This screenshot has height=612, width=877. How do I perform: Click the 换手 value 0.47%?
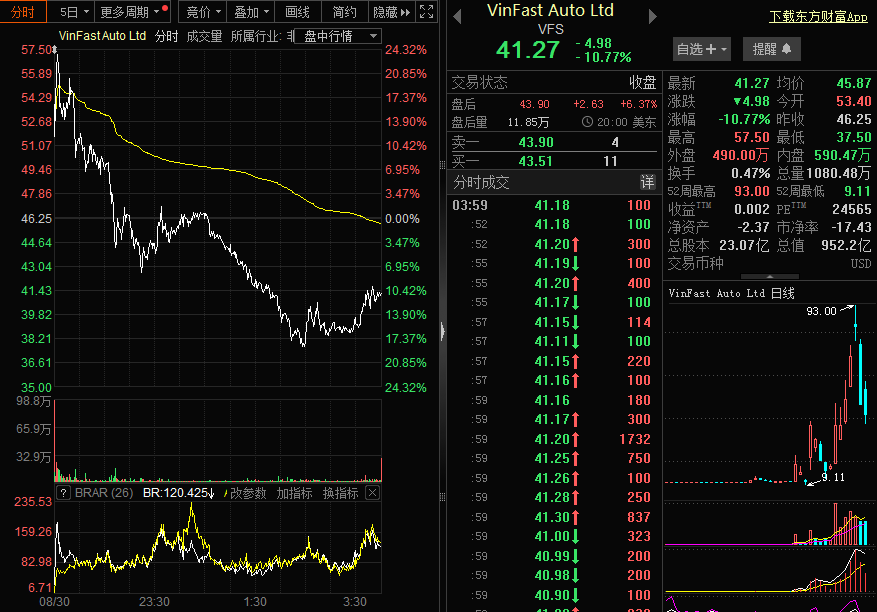point(751,173)
